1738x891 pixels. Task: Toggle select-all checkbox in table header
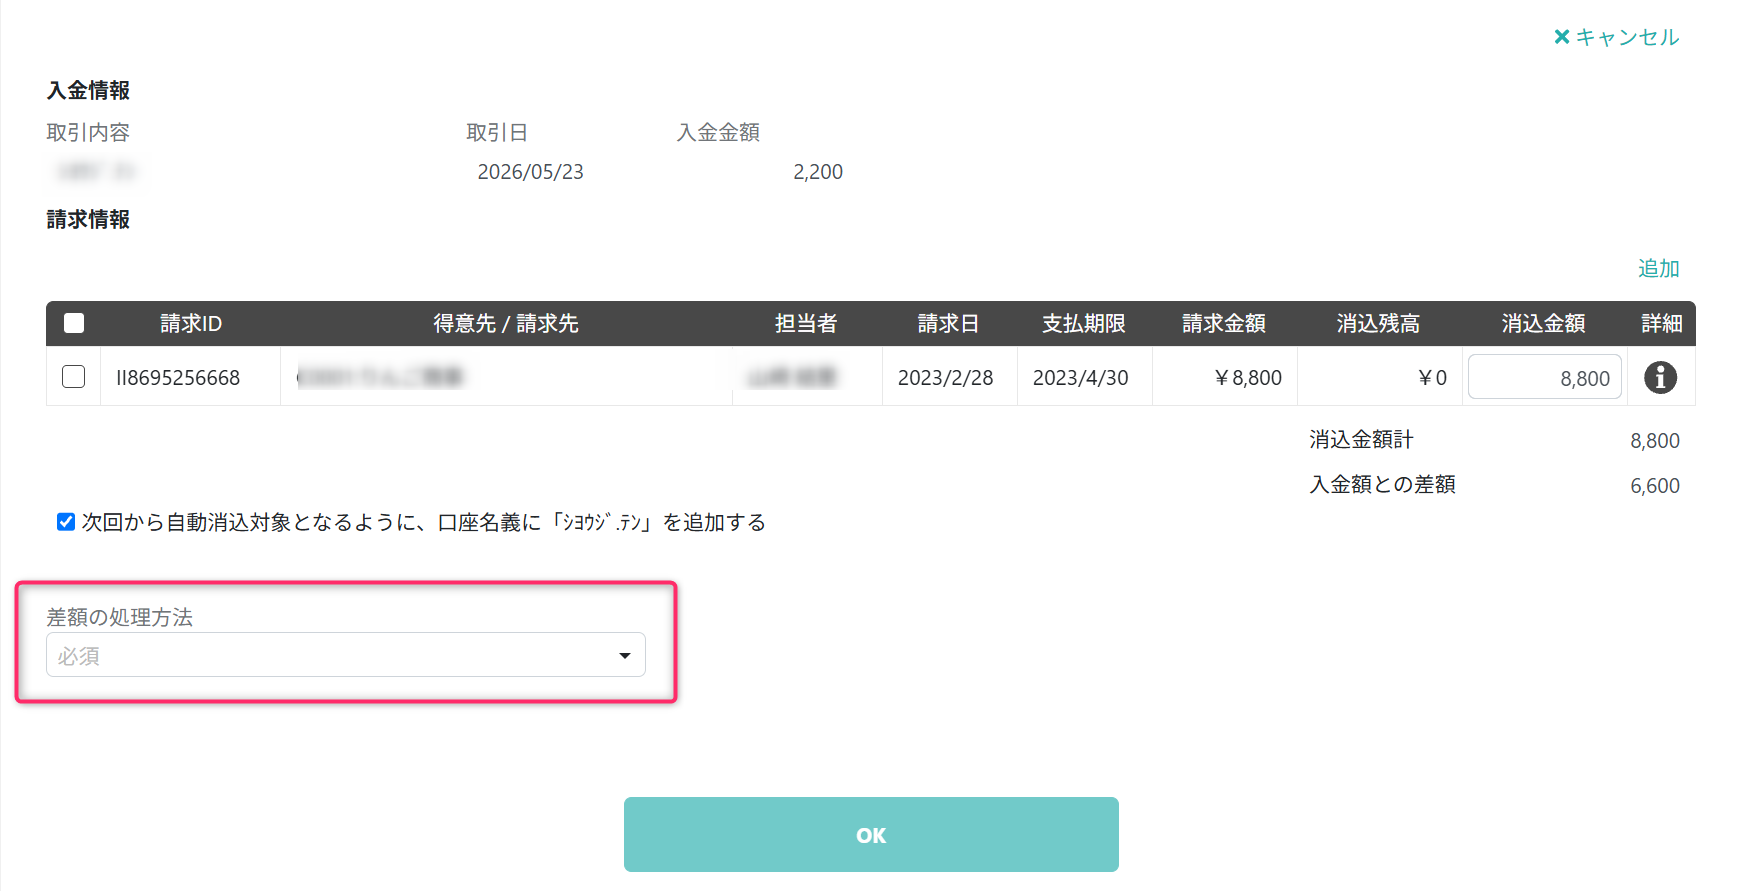74,323
